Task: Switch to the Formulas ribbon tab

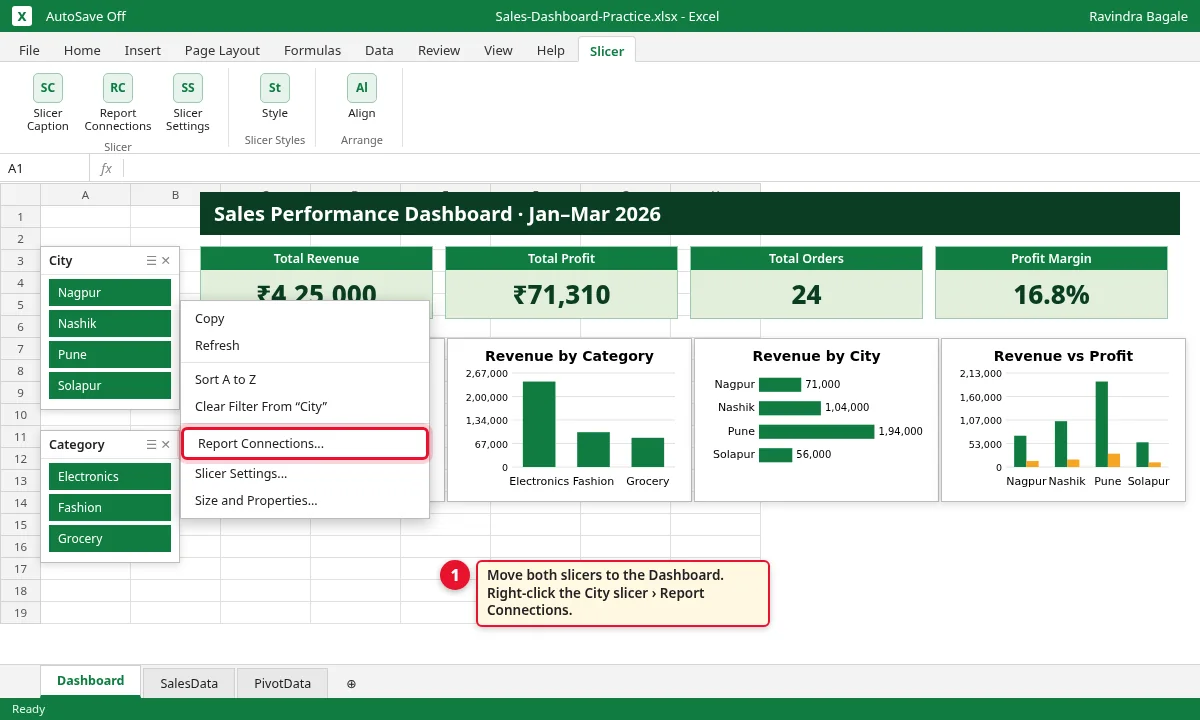Action: 312,50
